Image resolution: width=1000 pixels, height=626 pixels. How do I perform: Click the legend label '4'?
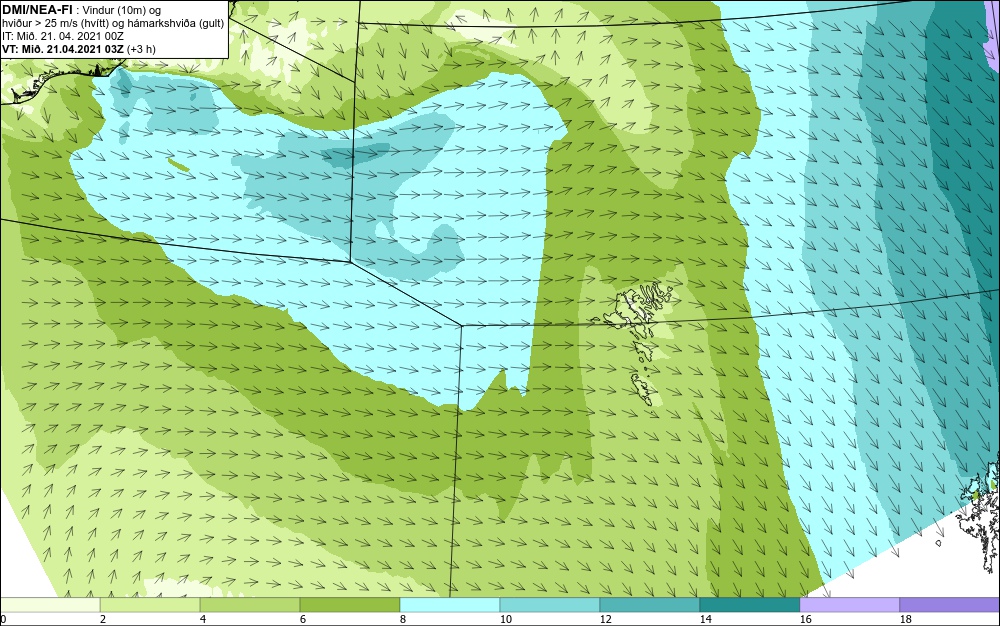(203, 619)
